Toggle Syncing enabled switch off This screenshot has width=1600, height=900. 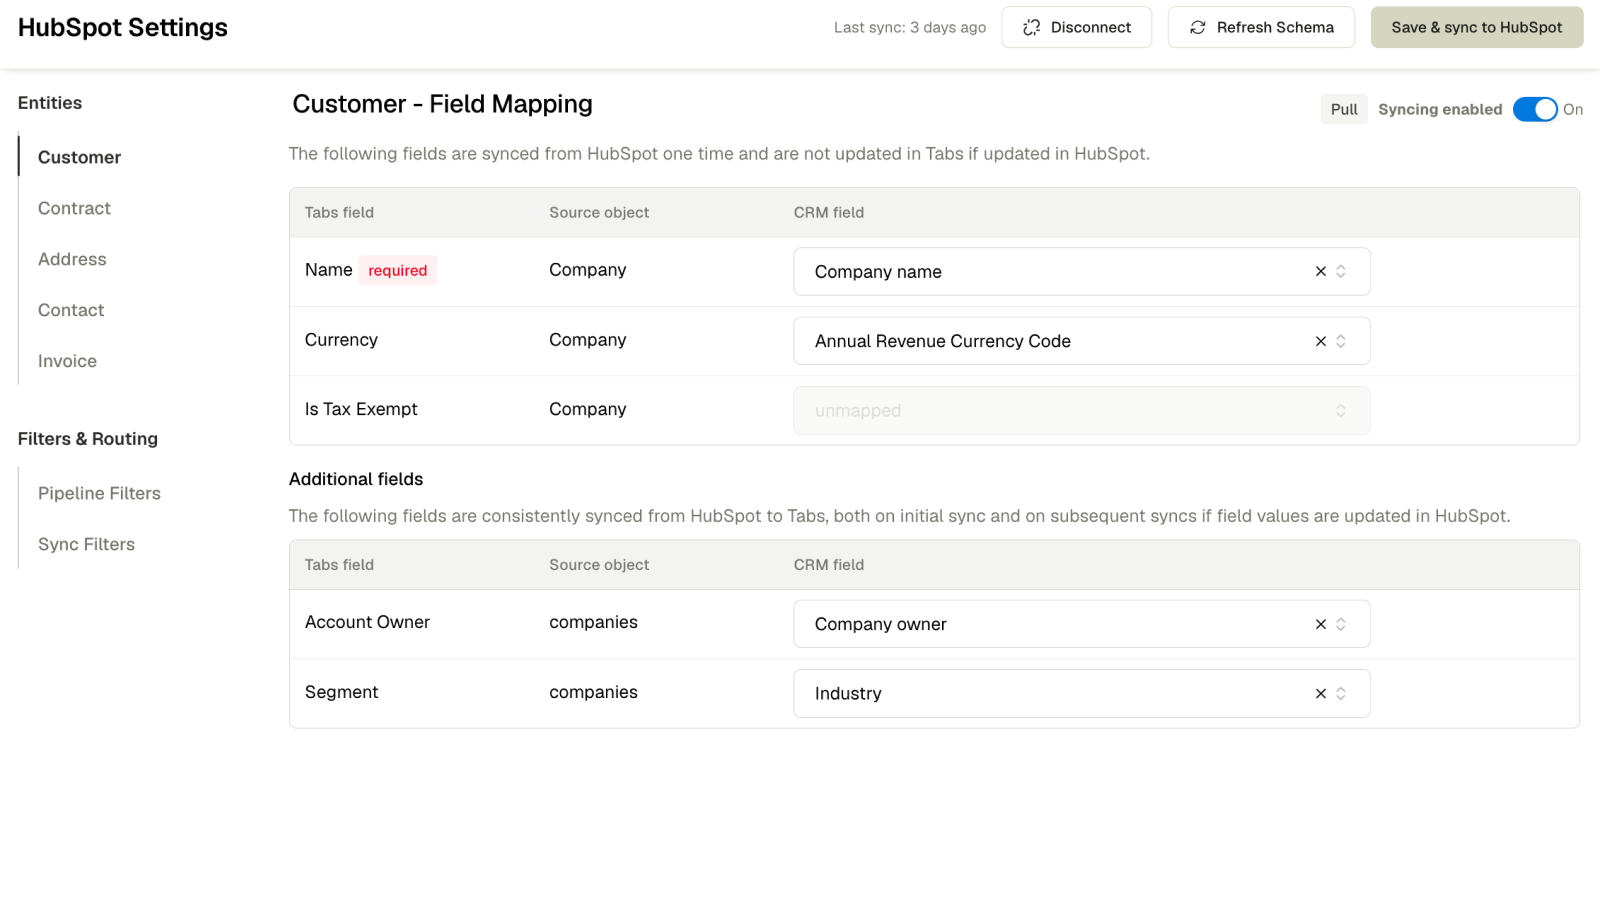1535,109
